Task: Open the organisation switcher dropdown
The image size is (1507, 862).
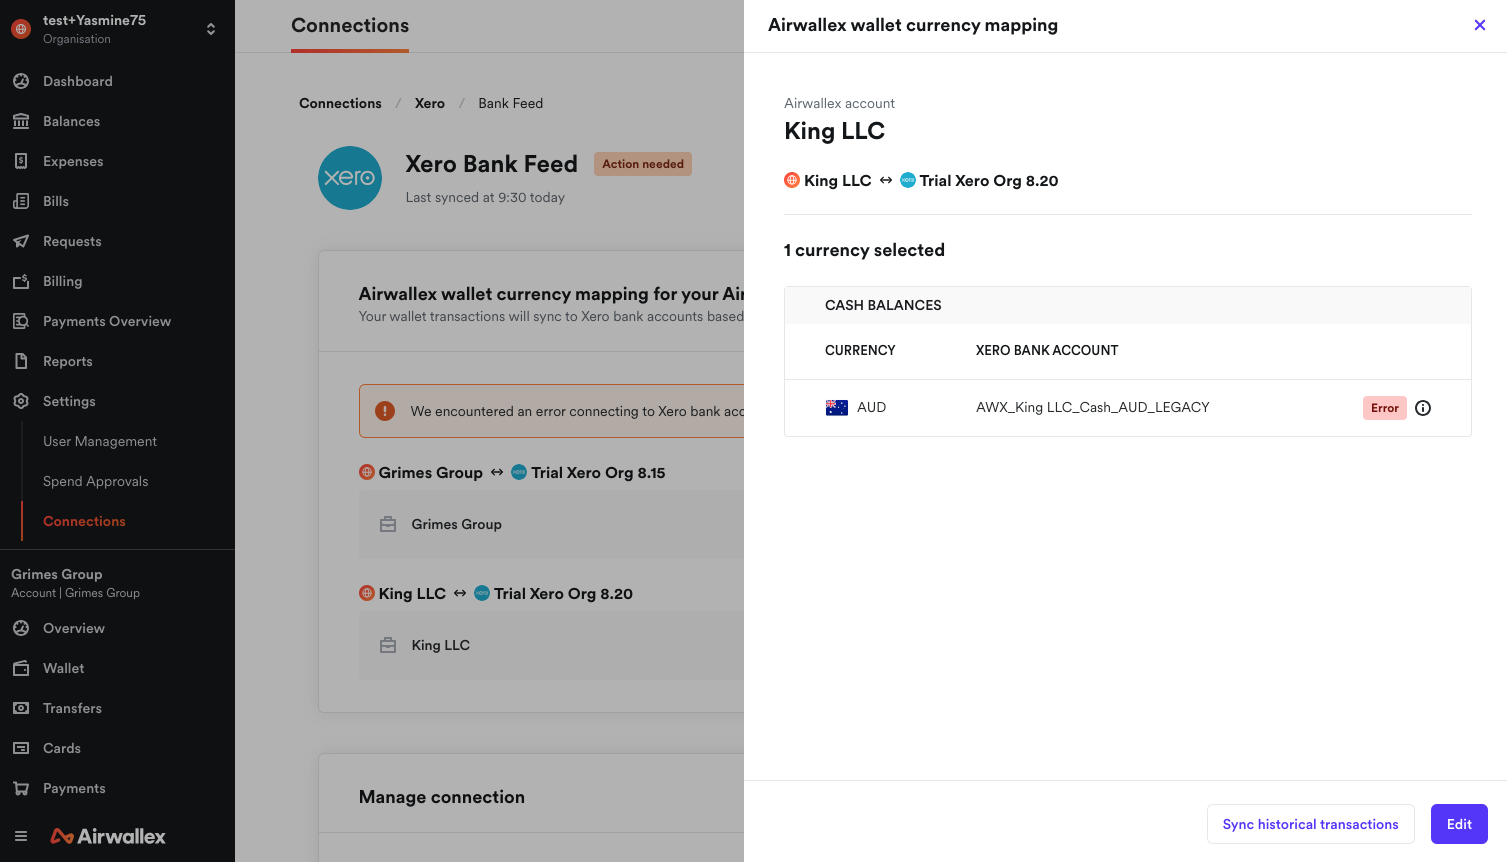Action: 211,29
